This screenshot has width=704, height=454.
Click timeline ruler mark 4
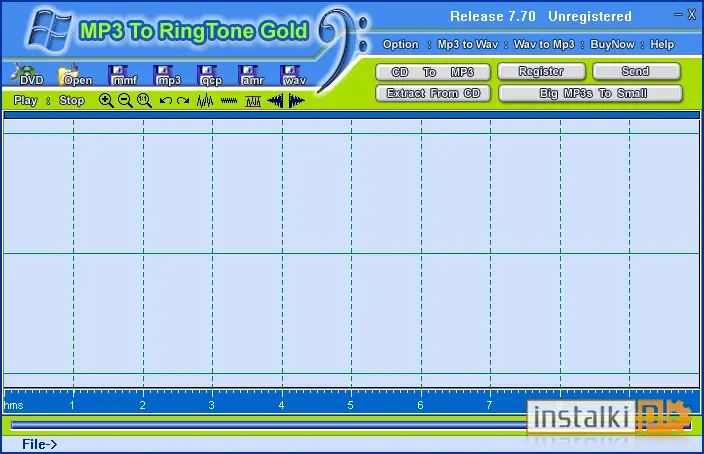coord(281,405)
